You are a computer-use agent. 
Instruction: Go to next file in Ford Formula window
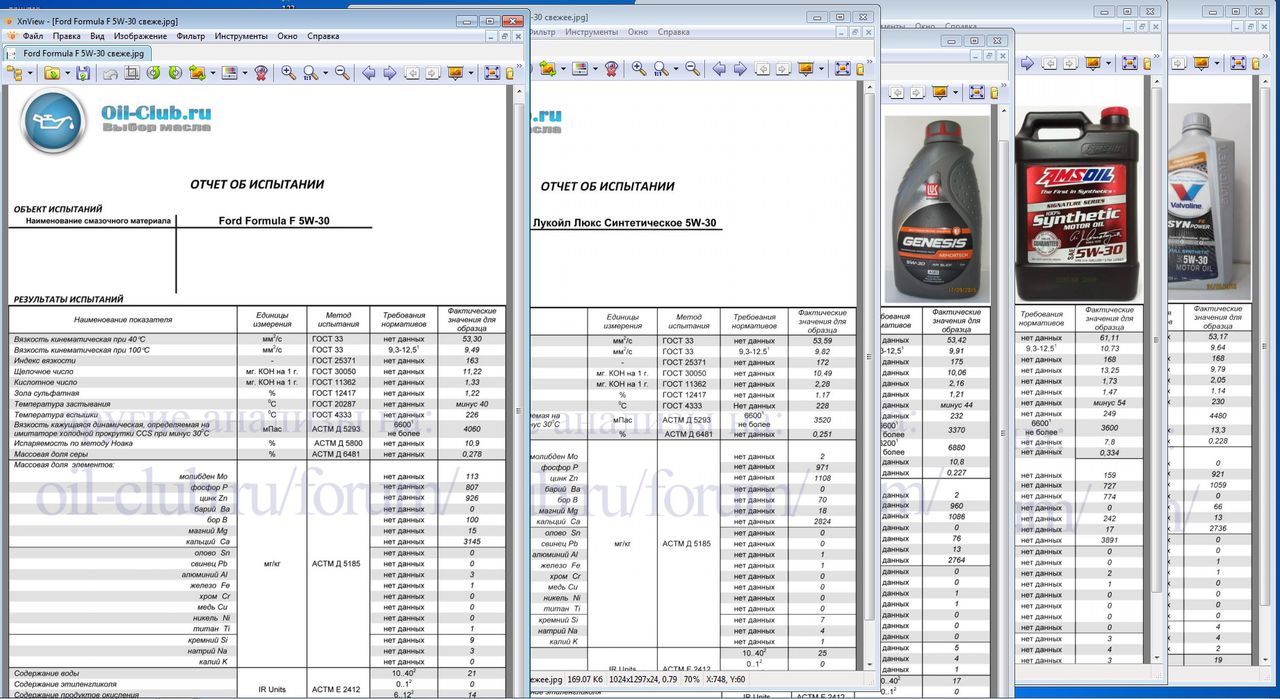pos(389,73)
